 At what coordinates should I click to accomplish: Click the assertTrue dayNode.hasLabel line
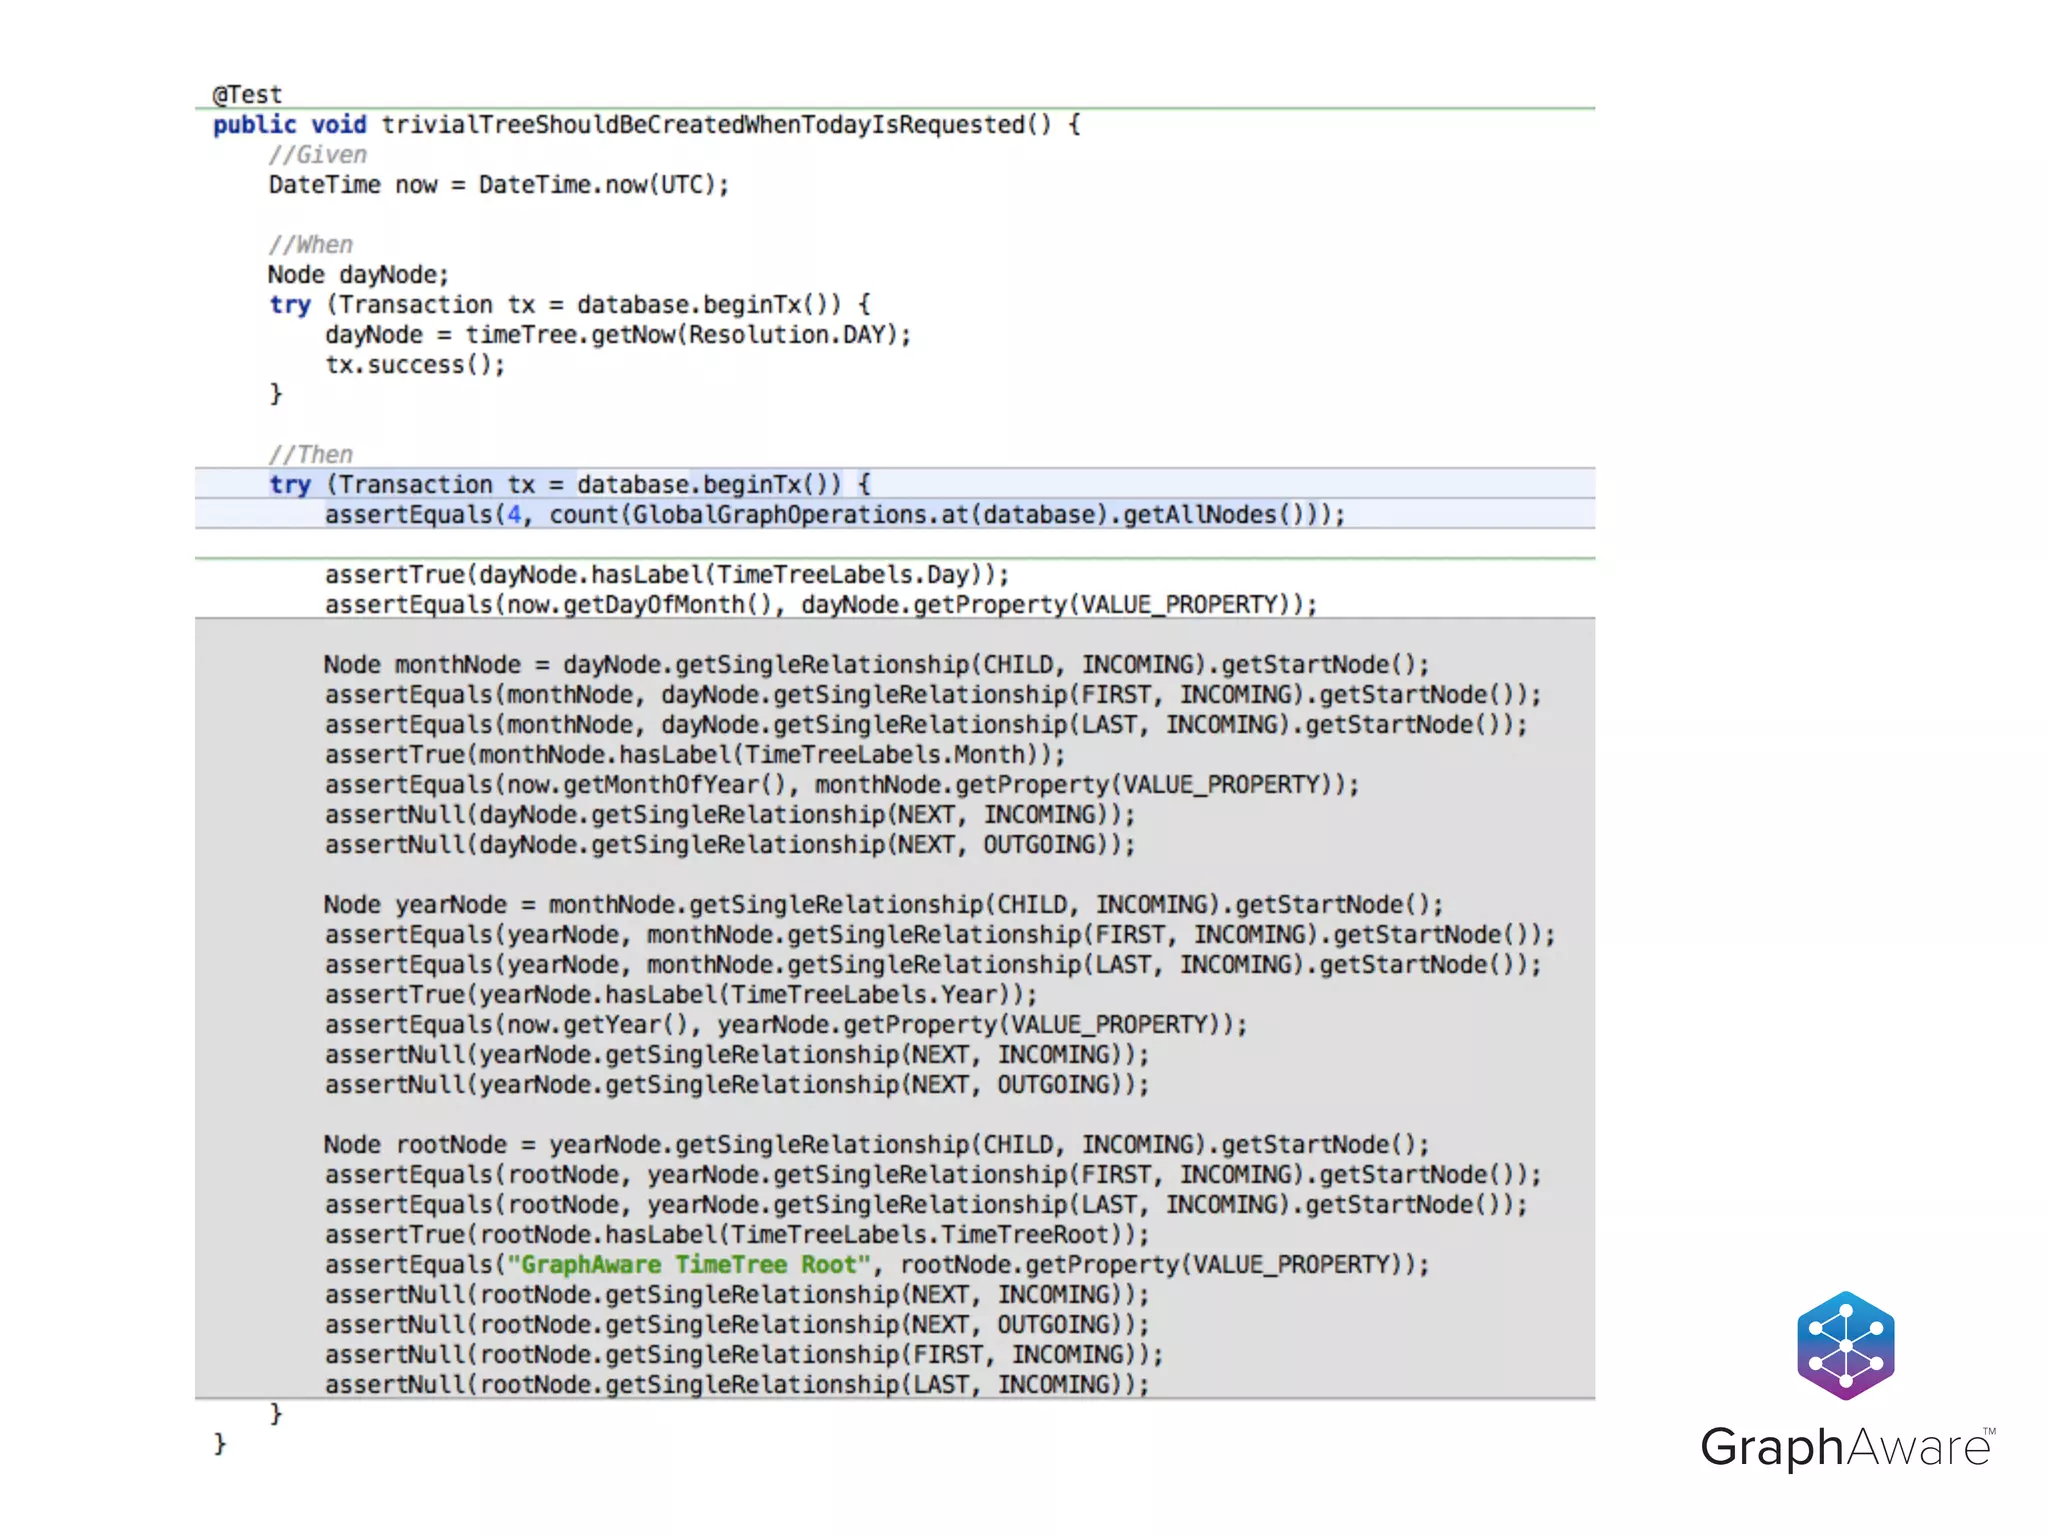click(666, 575)
